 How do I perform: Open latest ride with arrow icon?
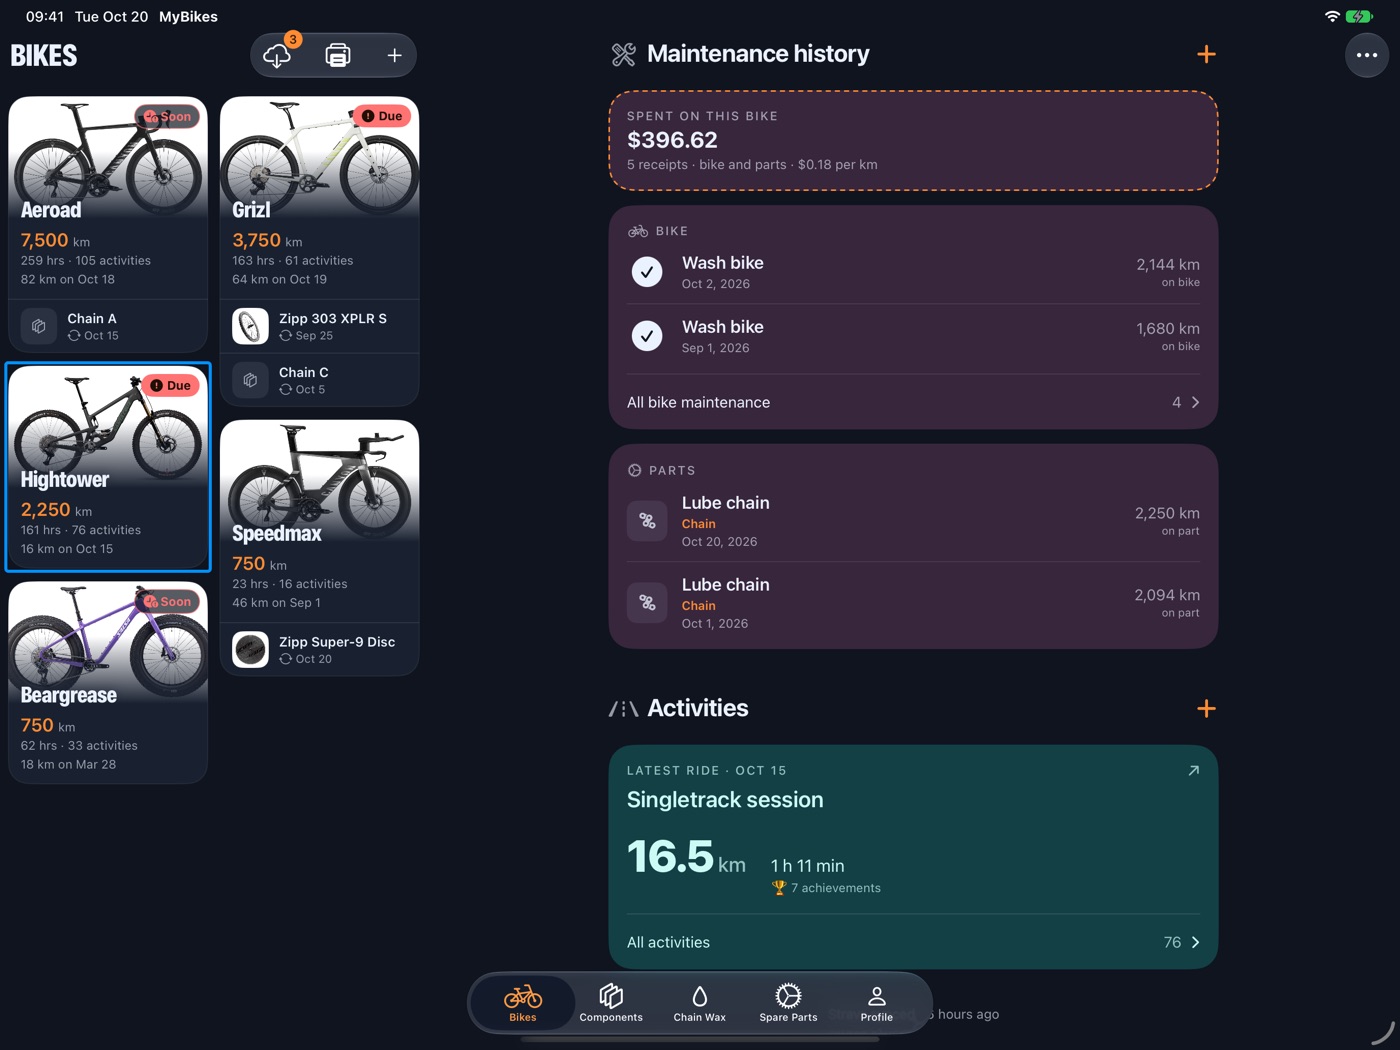click(1193, 771)
